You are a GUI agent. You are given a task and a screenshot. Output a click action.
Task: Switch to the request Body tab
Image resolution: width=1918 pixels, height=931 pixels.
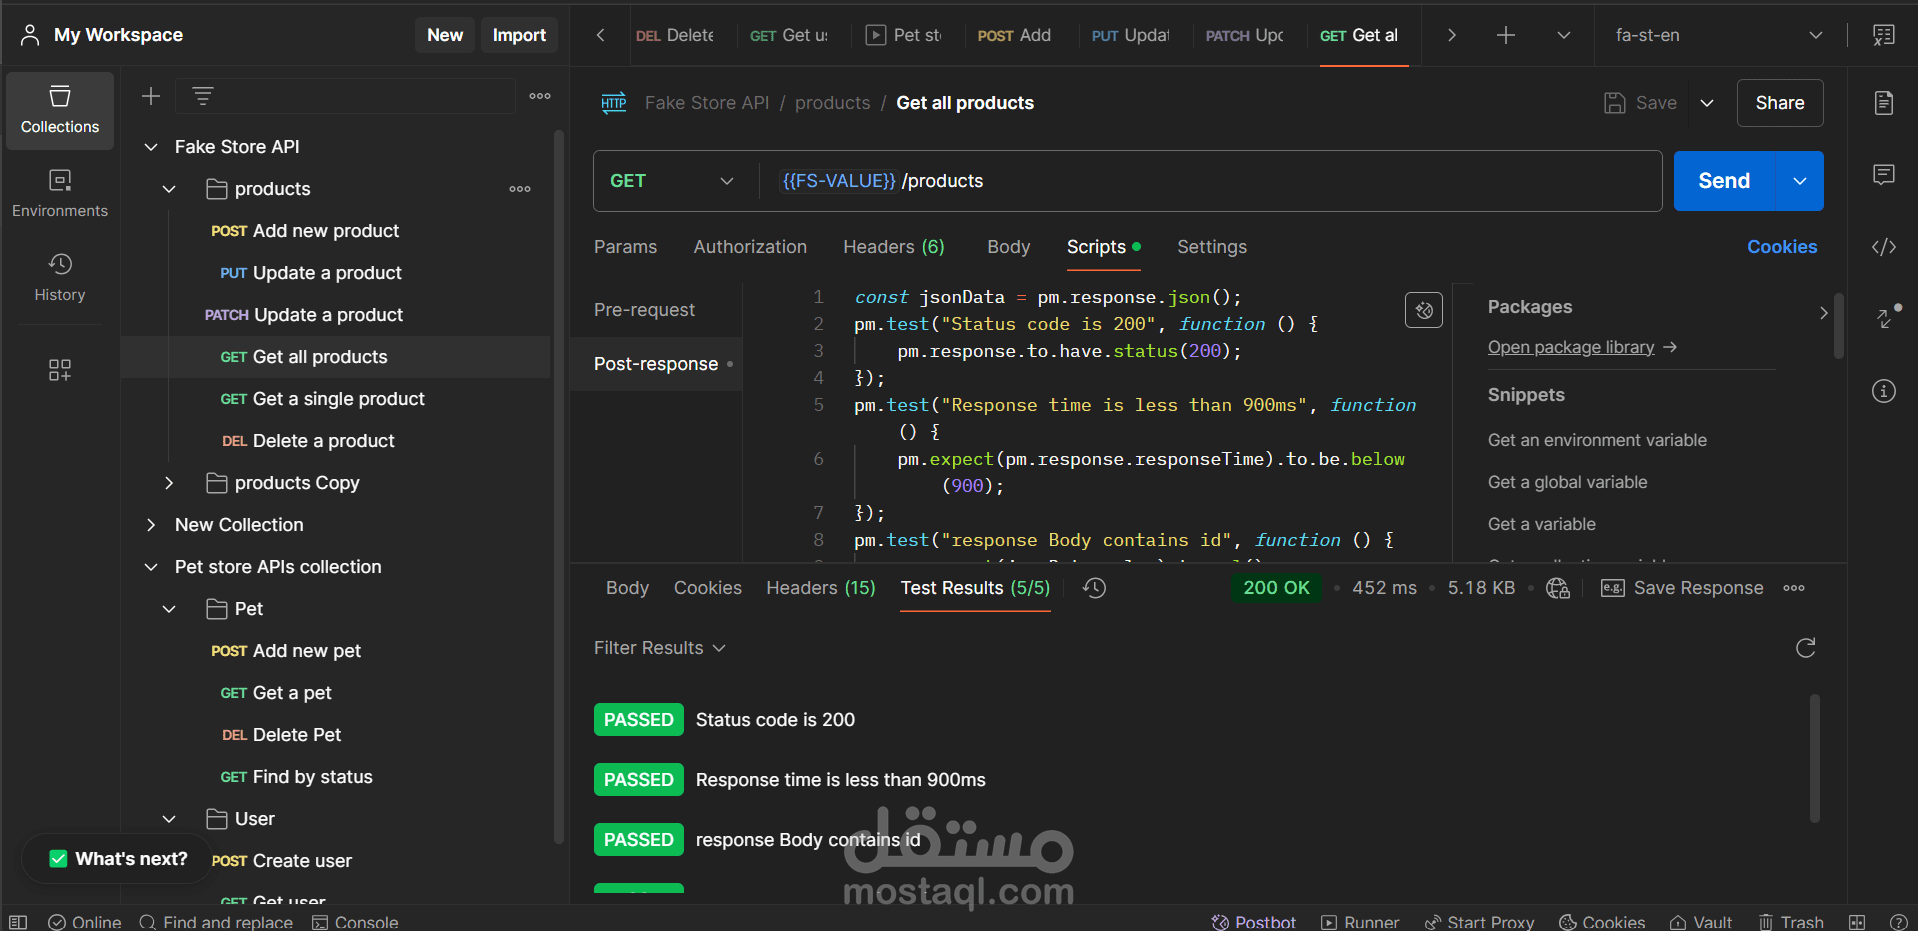pos(1008,247)
